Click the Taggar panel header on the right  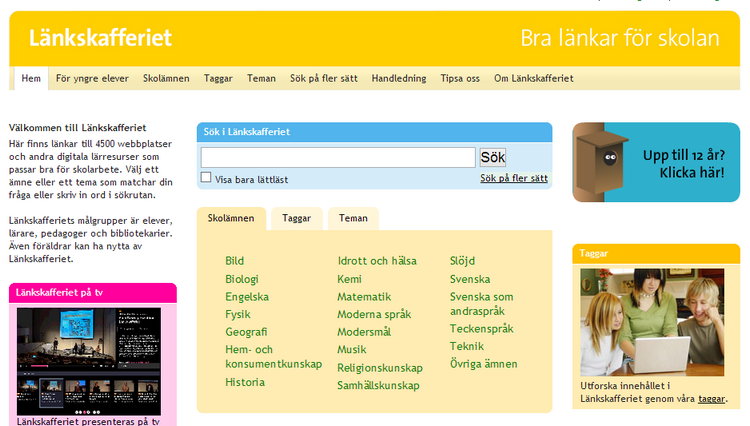[656, 254]
